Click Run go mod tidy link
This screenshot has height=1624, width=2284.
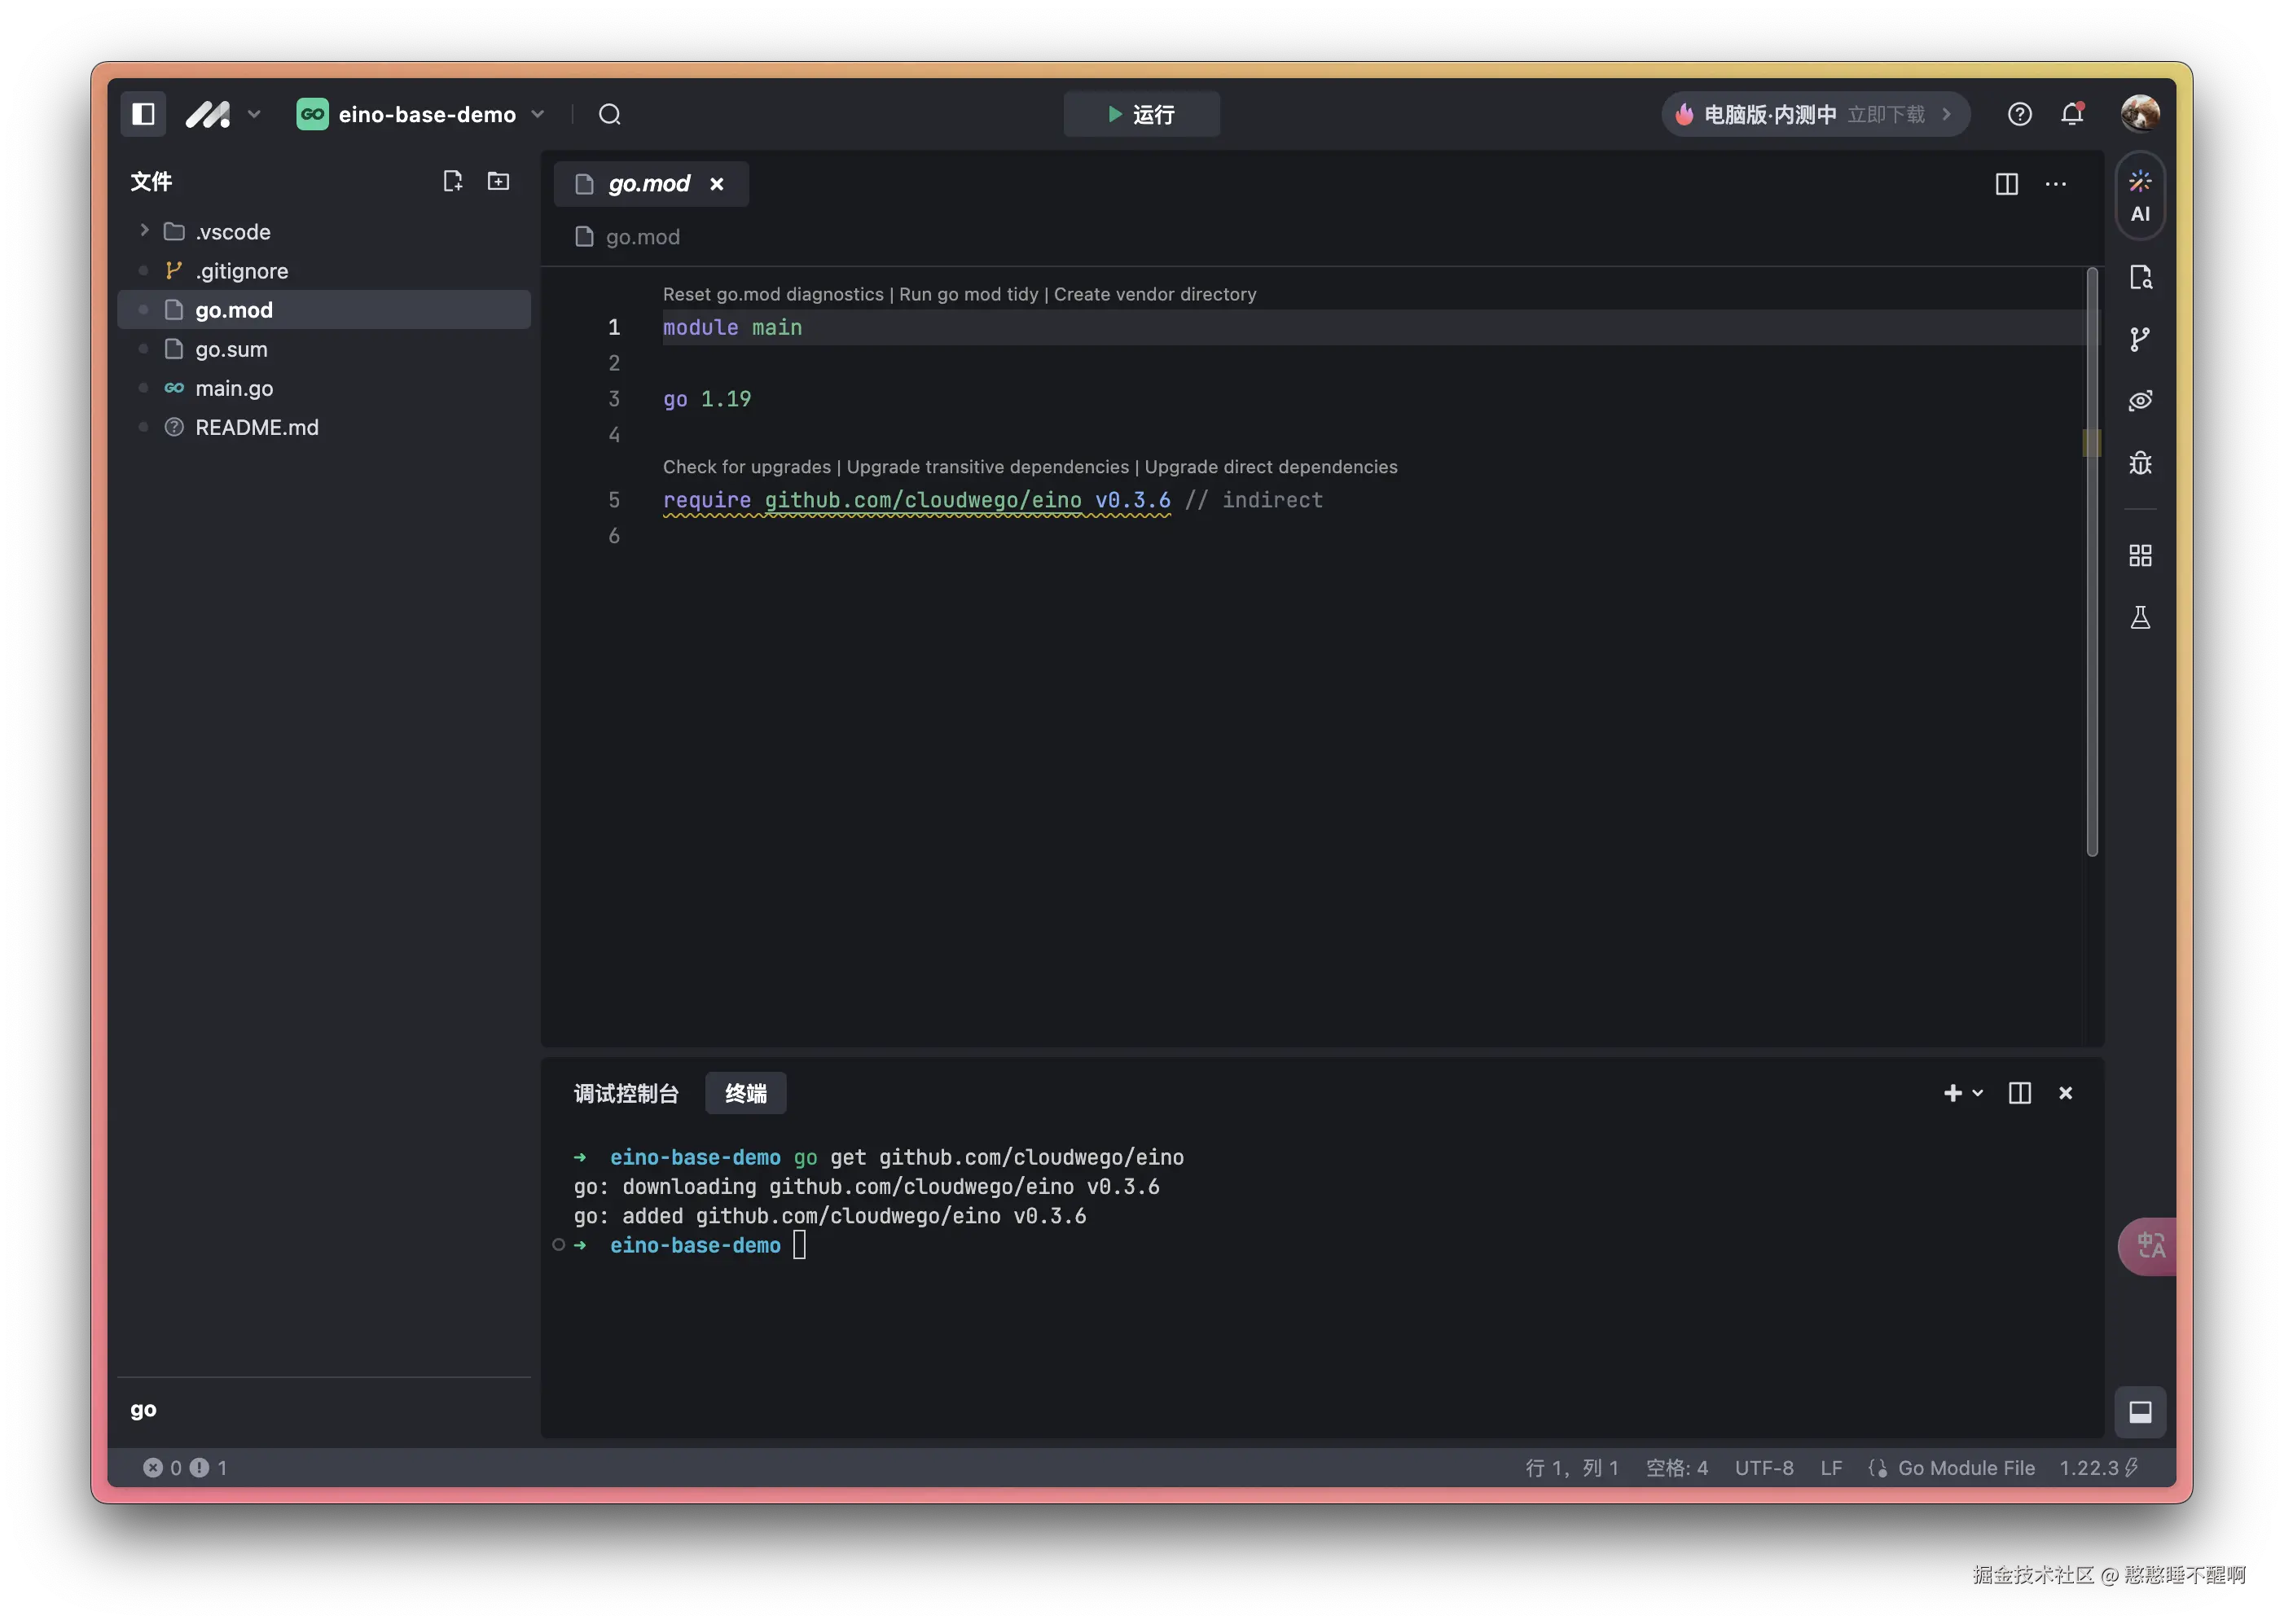point(968,294)
